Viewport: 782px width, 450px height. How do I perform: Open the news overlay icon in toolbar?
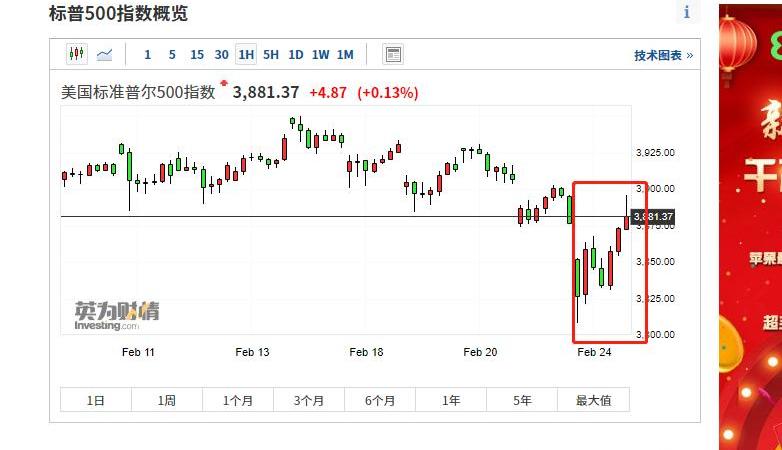click(x=393, y=55)
